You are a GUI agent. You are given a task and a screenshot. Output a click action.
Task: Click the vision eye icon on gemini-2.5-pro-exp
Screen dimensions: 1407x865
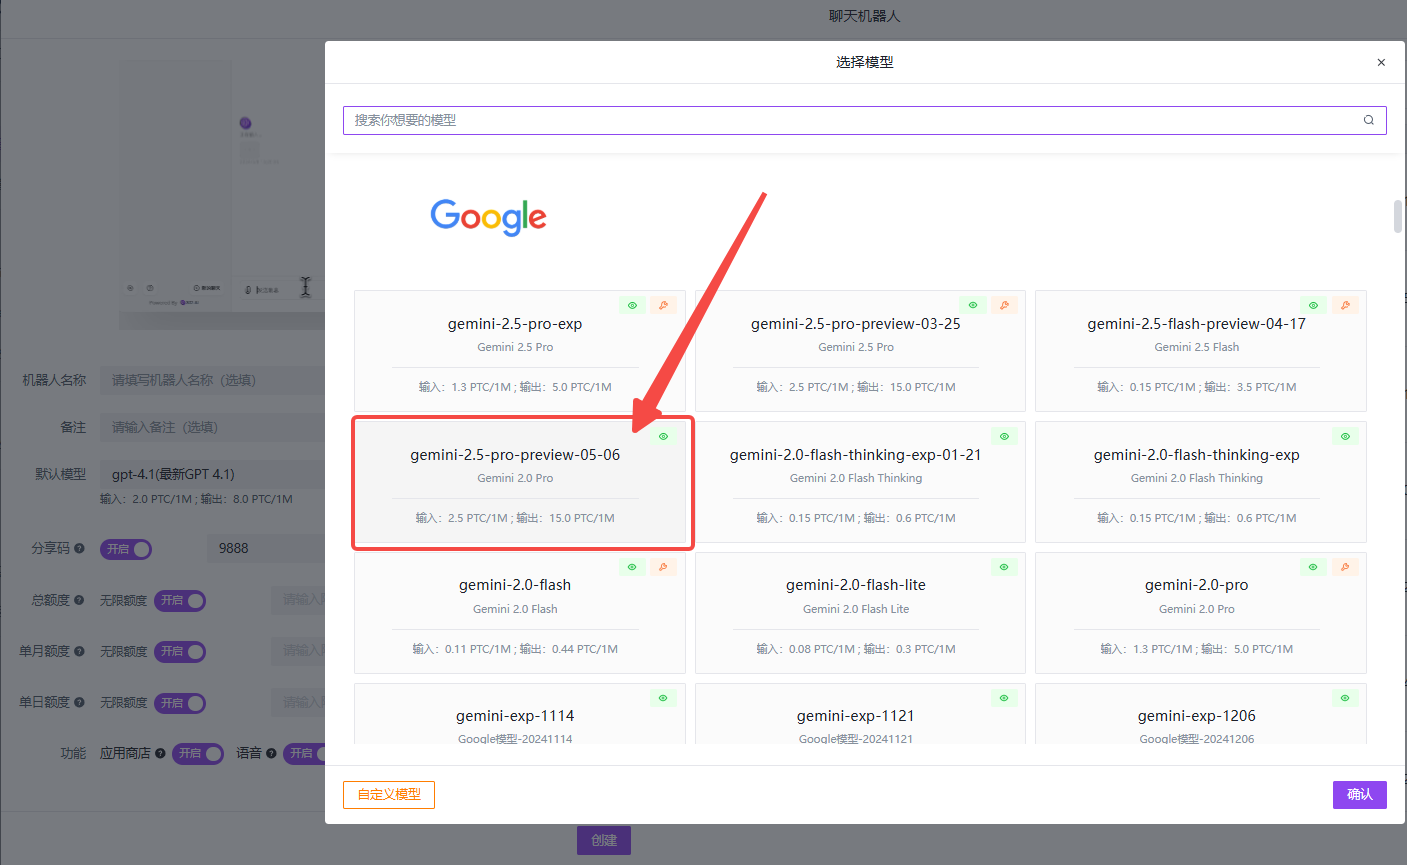tap(632, 305)
